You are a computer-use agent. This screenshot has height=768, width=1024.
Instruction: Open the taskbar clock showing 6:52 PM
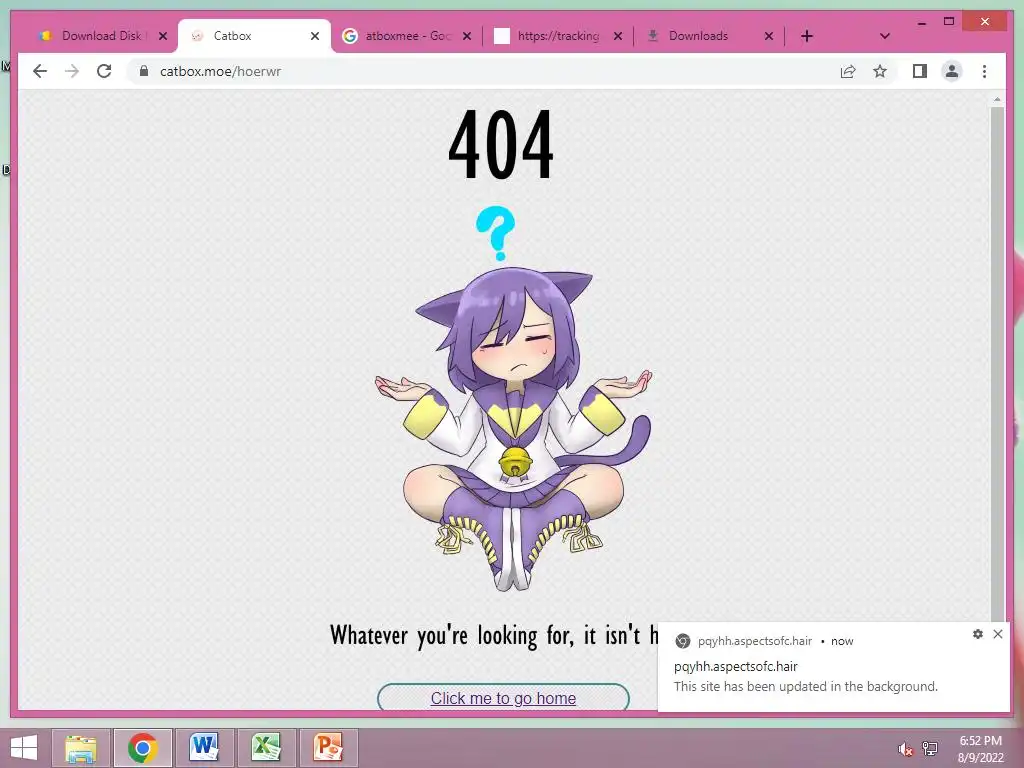click(980, 749)
